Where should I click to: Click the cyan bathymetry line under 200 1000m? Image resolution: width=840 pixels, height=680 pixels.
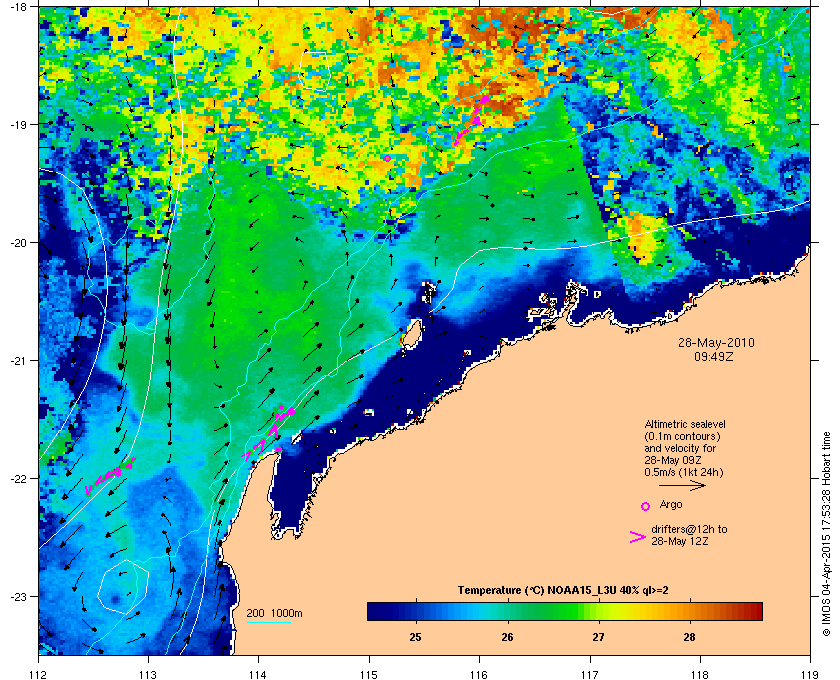(x=269, y=623)
